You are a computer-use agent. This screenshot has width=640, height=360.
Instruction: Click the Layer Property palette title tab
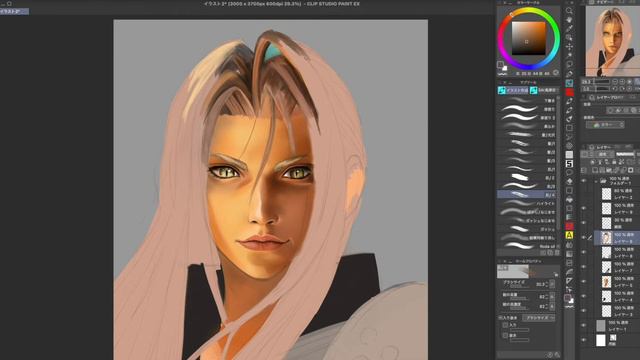coord(607,98)
